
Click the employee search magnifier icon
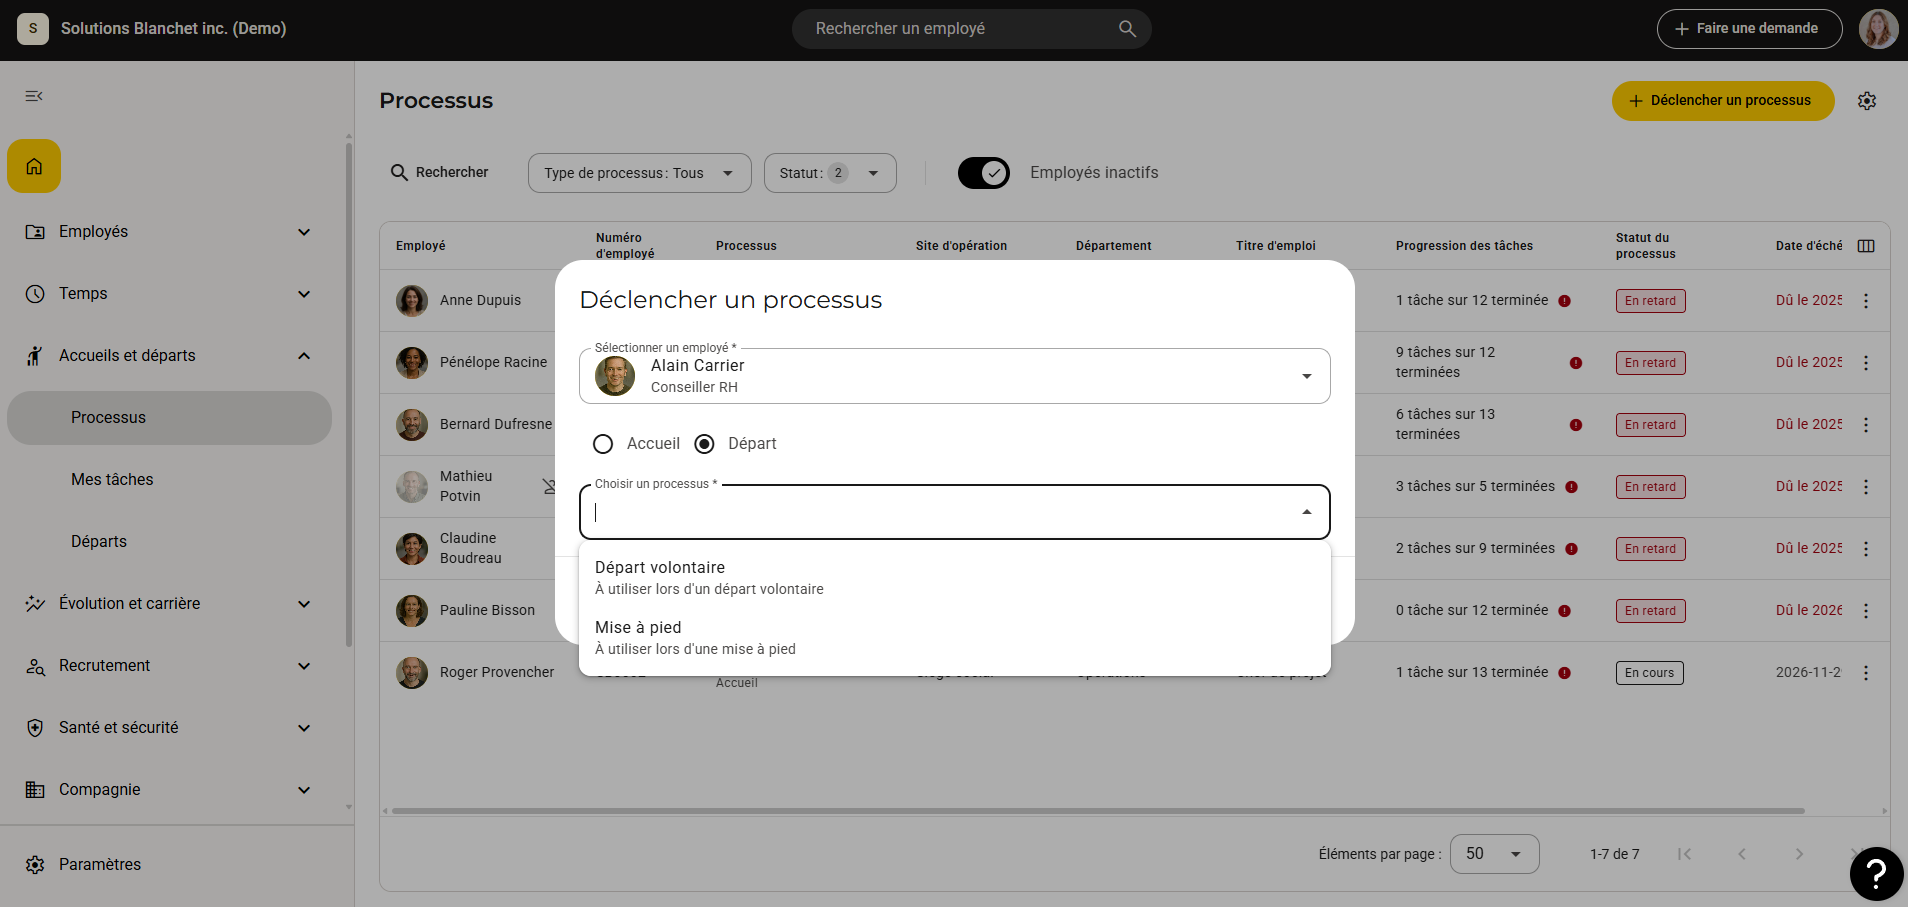[1127, 29]
